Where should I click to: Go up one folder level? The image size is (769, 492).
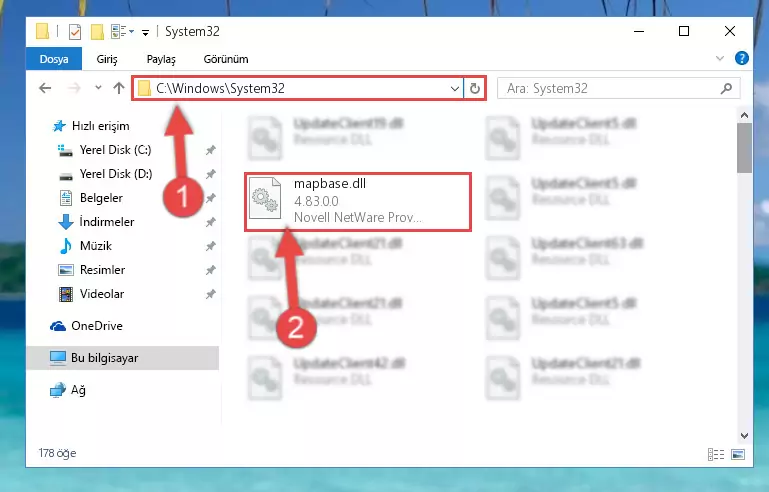(119, 88)
